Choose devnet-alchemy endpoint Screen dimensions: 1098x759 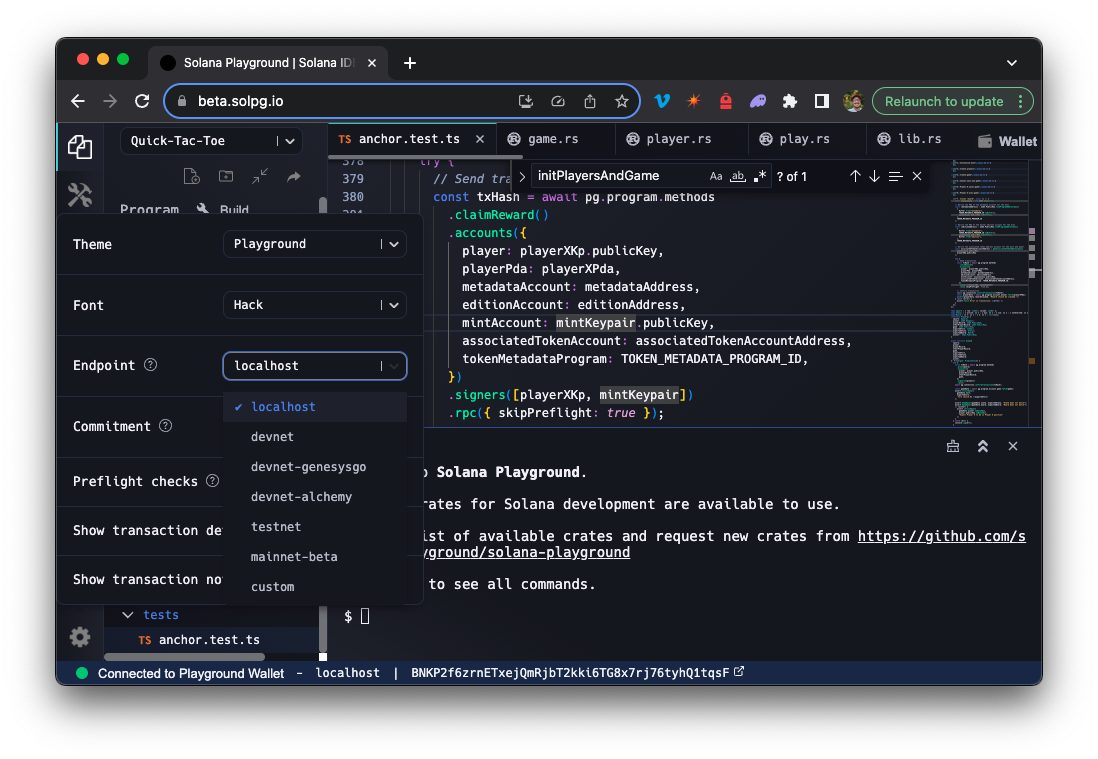click(x=315, y=497)
